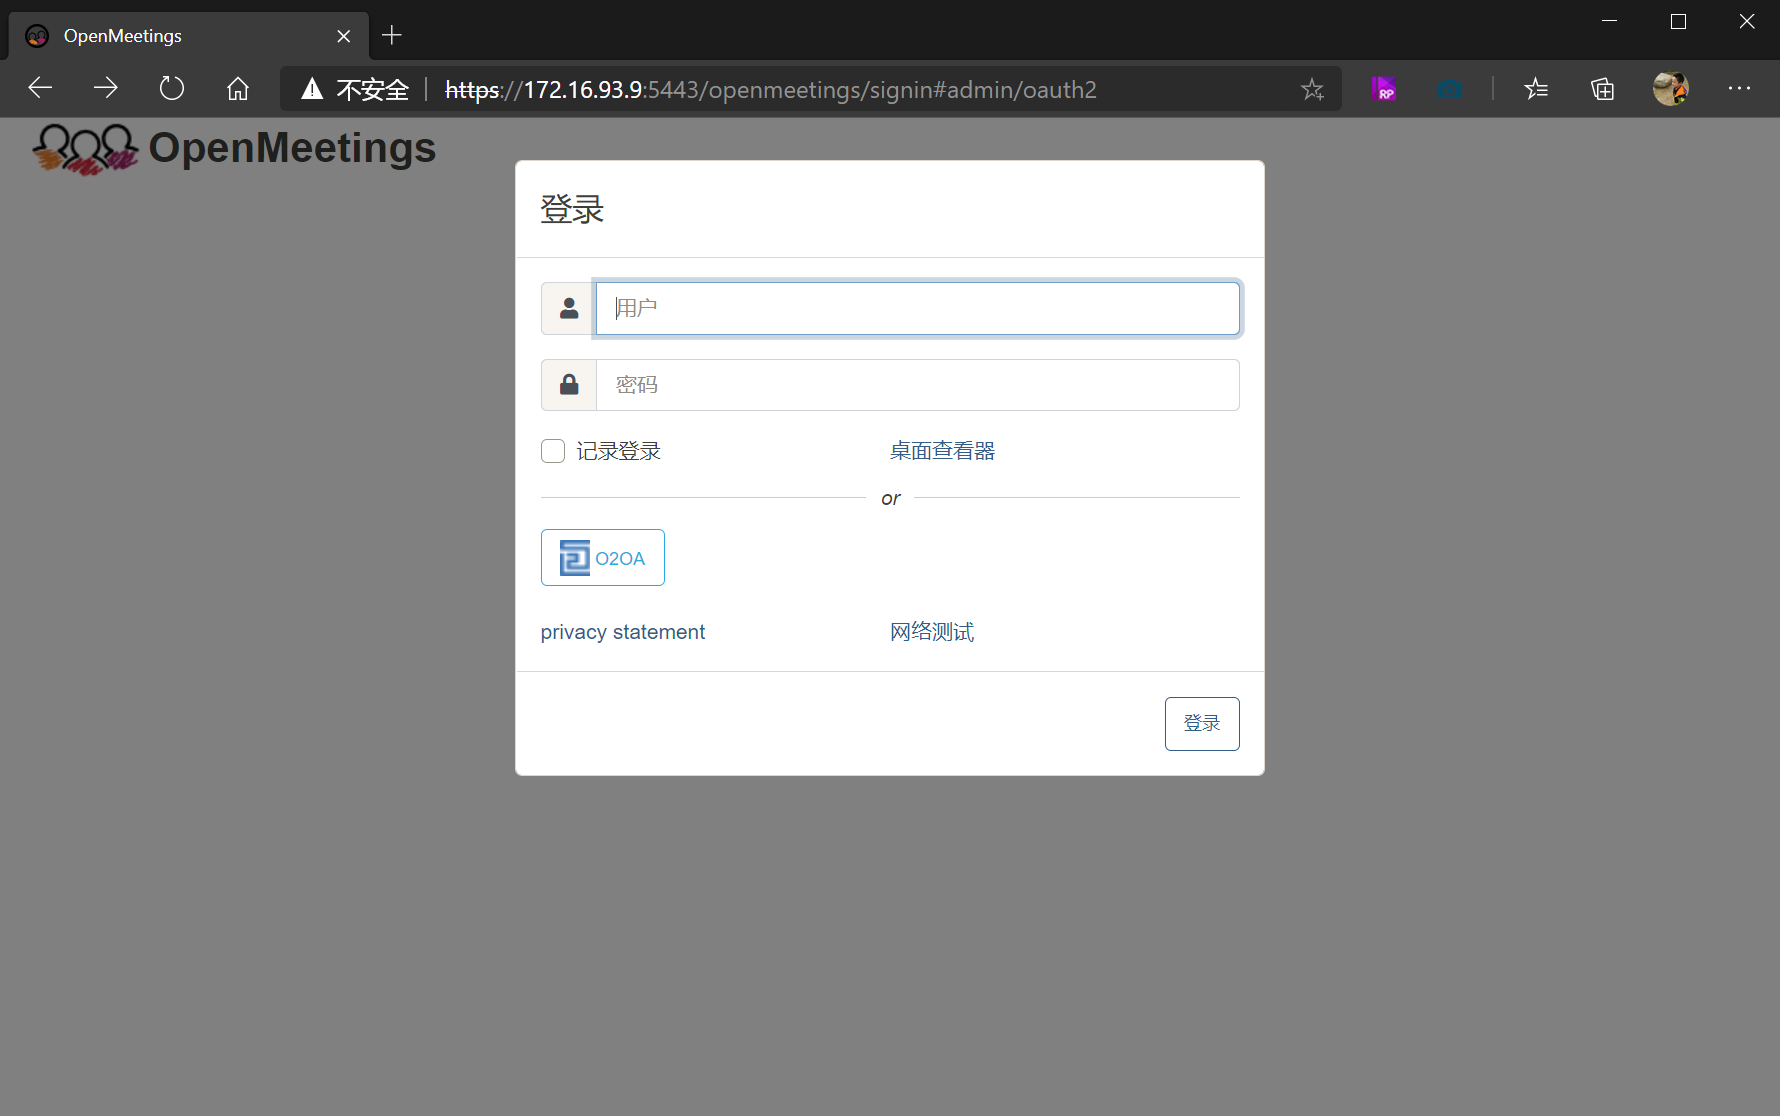Add page to favorites with star icon

coord(1312,89)
